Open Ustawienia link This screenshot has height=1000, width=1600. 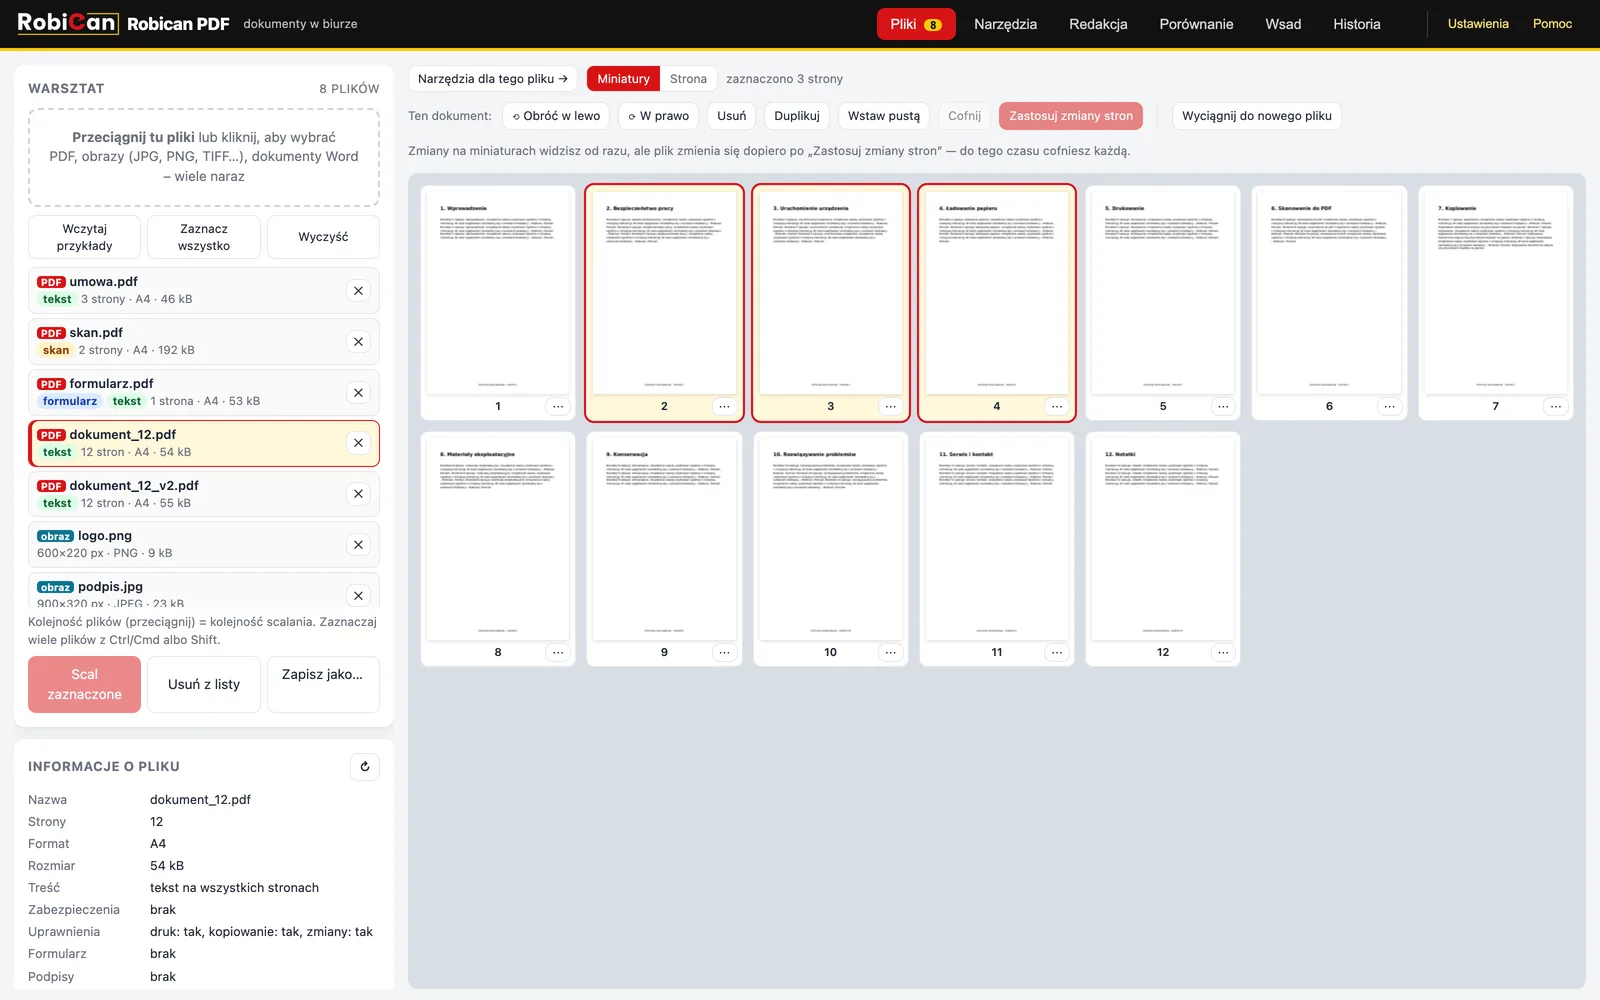pyautogui.click(x=1478, y=24)
